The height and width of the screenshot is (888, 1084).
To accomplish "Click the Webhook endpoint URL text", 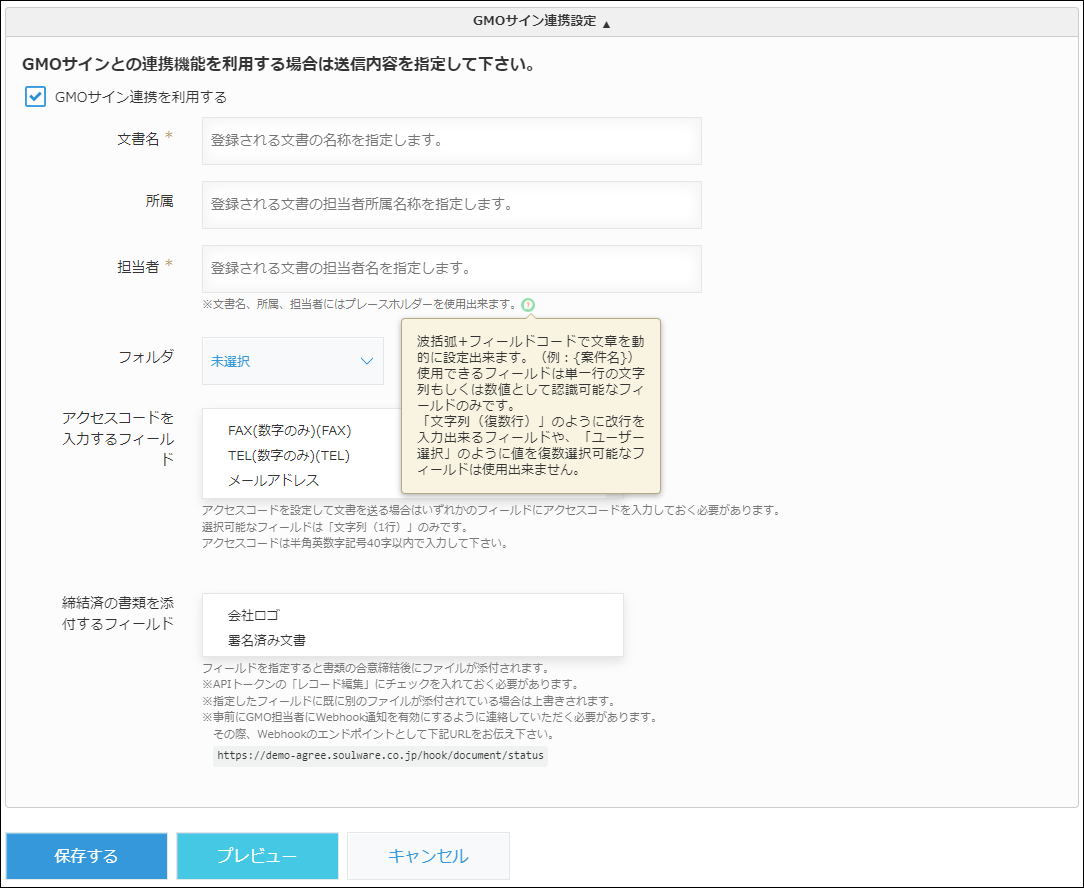I will [380, 755].
